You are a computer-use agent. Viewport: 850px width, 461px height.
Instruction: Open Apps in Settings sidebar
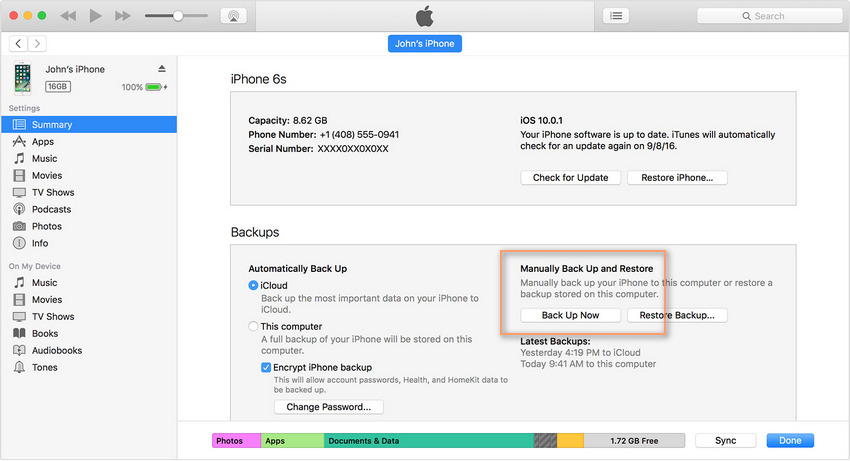tap(42, 142)
